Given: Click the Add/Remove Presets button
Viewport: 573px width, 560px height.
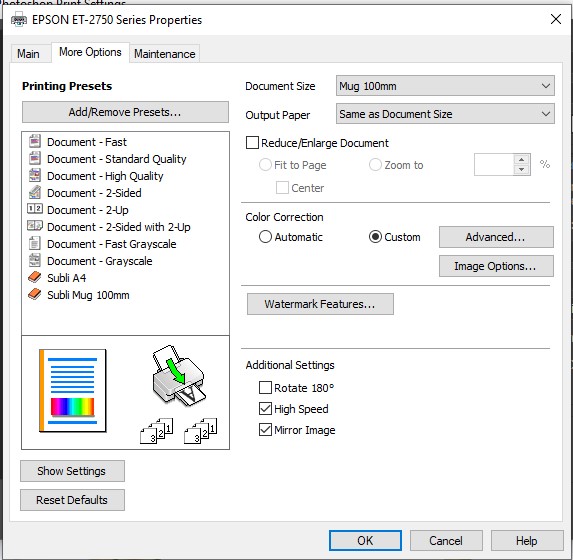Looking at the screenshot, I should coord(125,112).
